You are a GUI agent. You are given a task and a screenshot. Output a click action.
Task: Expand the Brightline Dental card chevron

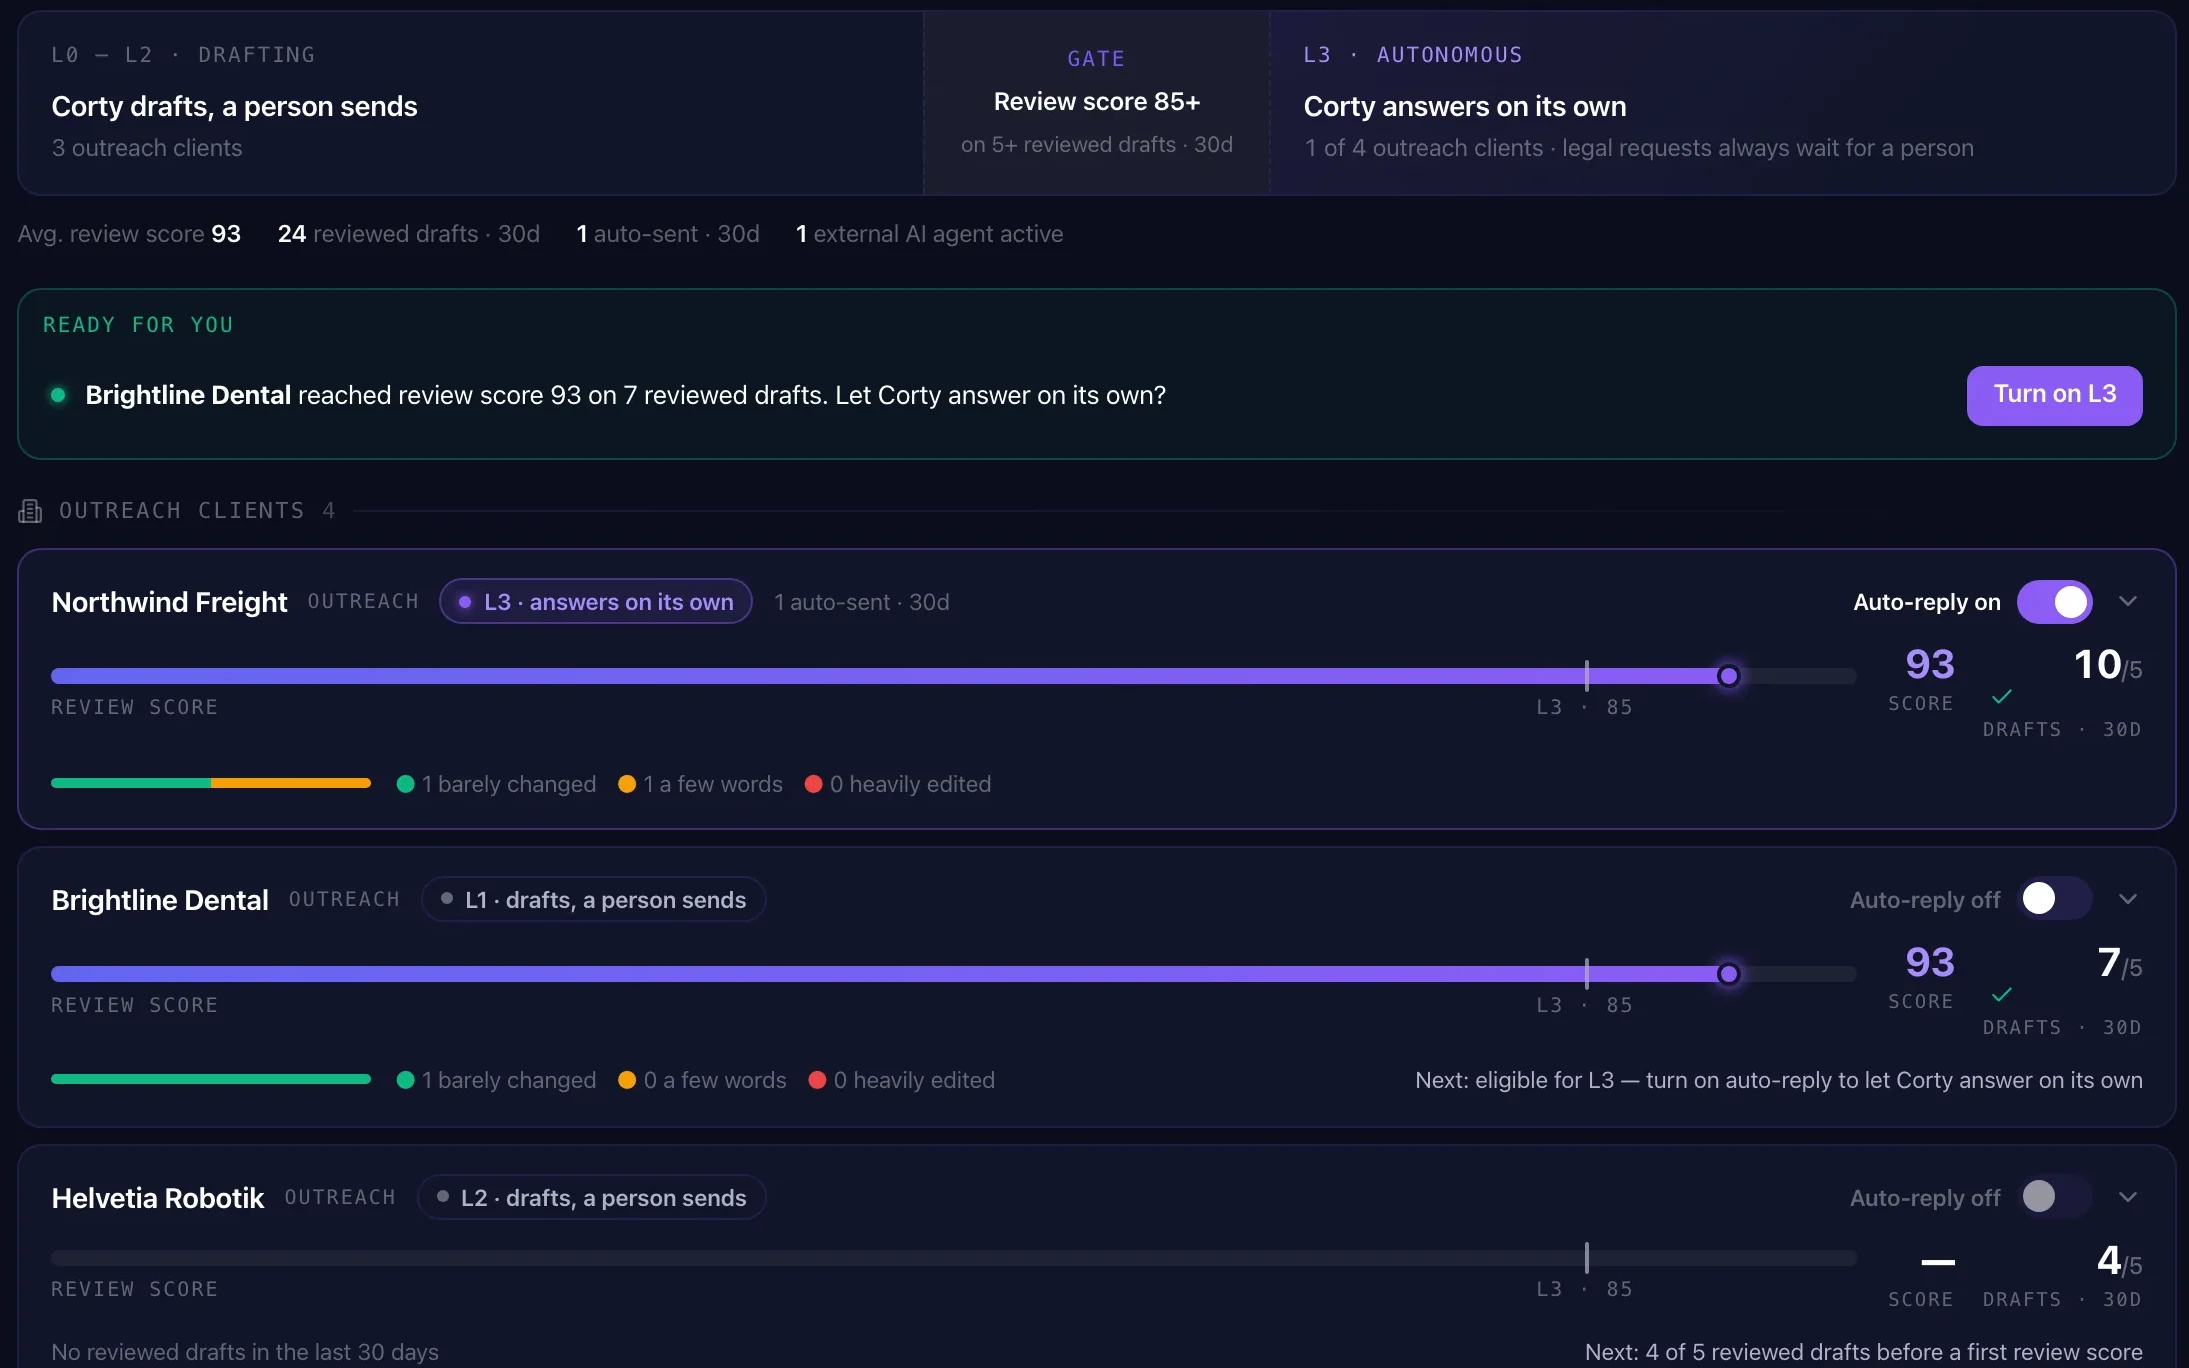click(x=2128, y=899)
